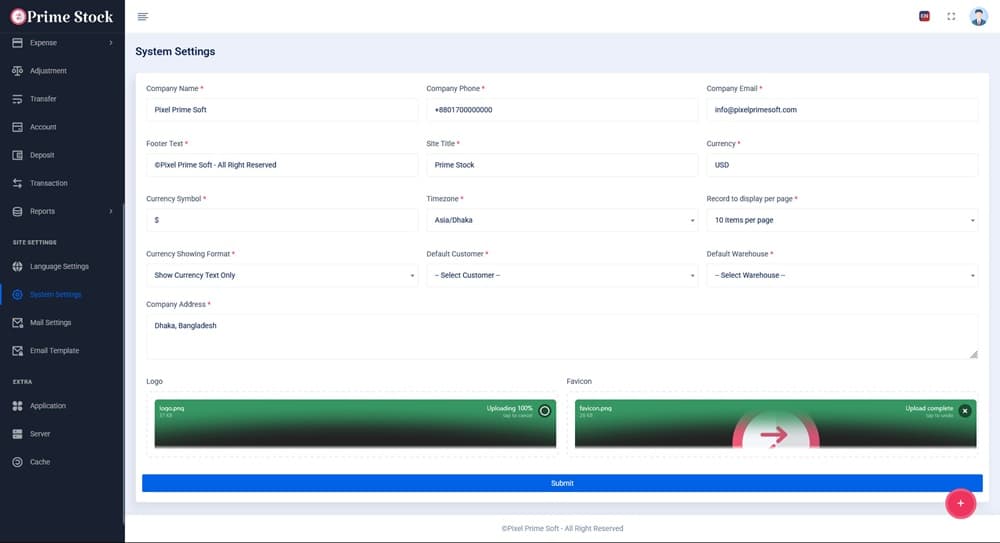The height and width of the screenshot is (543, 1000).
Task: Open the EN language flag selector
Action: (x=924, y=17)
